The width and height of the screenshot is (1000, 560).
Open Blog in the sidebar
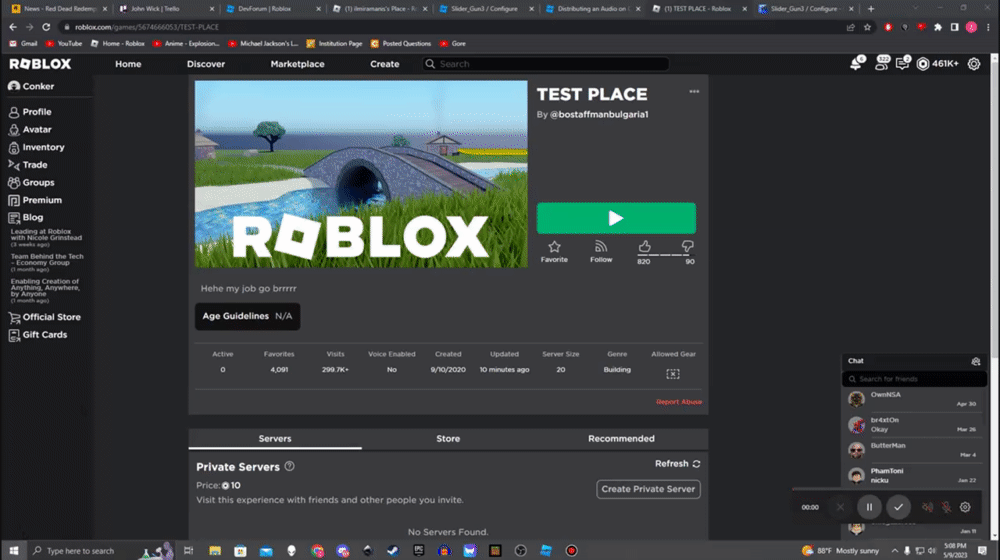[26, 217]
